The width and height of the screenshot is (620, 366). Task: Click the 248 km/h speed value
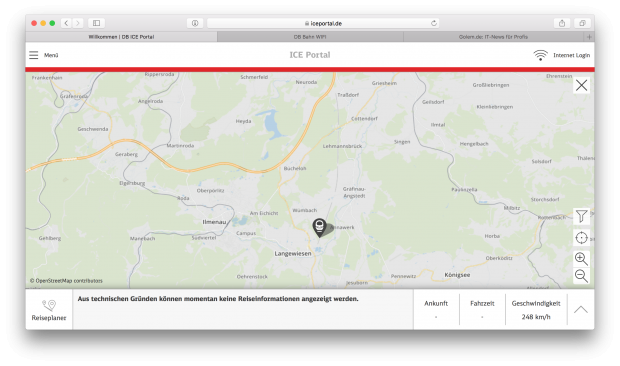coord(536,317)
